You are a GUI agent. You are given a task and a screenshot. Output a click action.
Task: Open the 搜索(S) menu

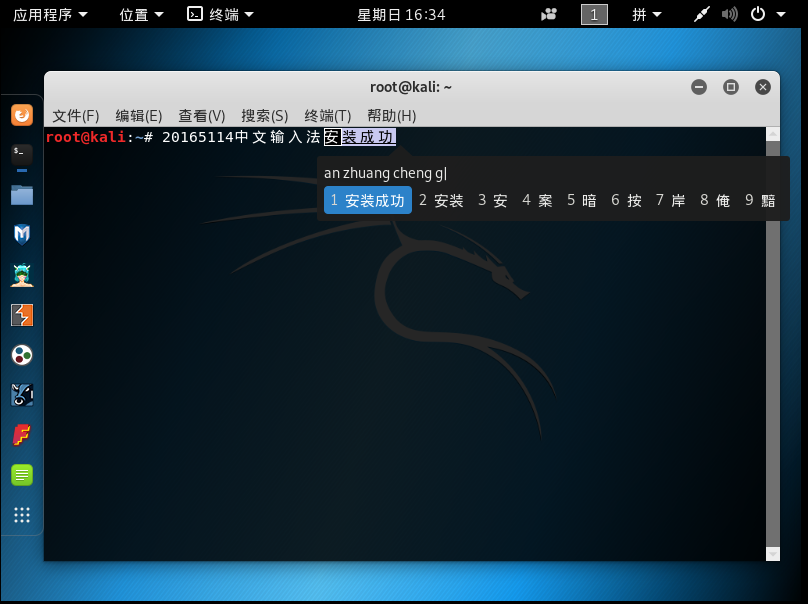(265, 115)
